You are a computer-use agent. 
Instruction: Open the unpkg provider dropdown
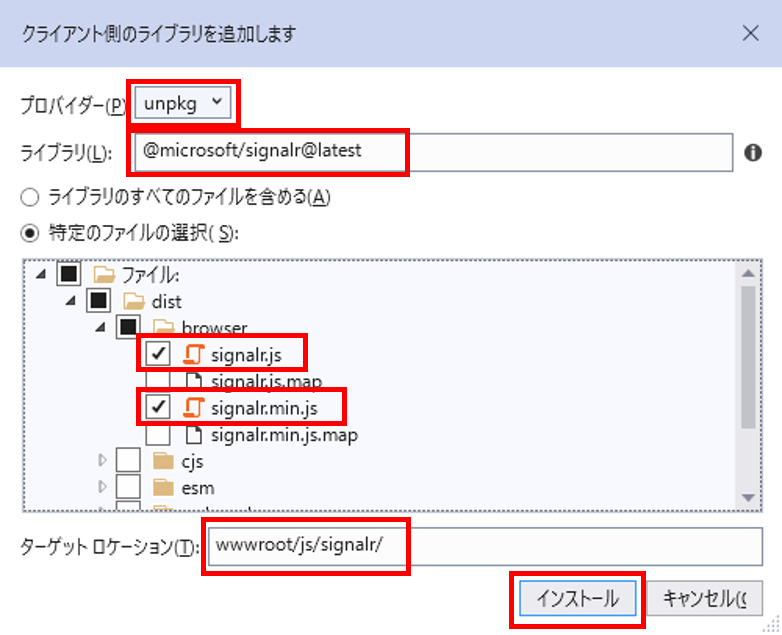pos(186,103)
